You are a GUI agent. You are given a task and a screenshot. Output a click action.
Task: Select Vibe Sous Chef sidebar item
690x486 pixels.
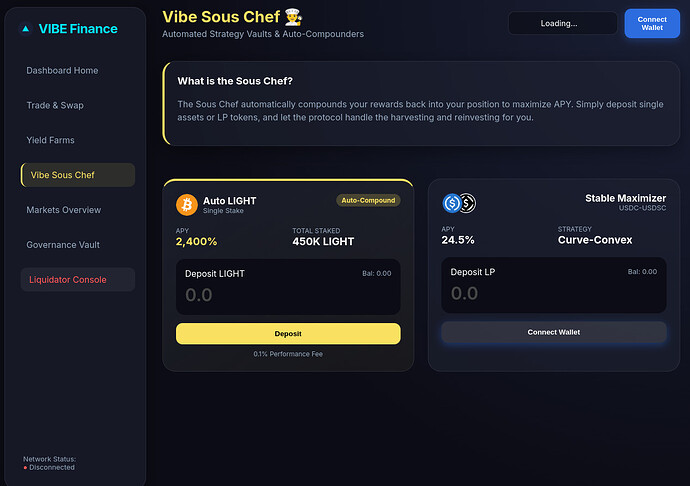(x=77, y=175)
